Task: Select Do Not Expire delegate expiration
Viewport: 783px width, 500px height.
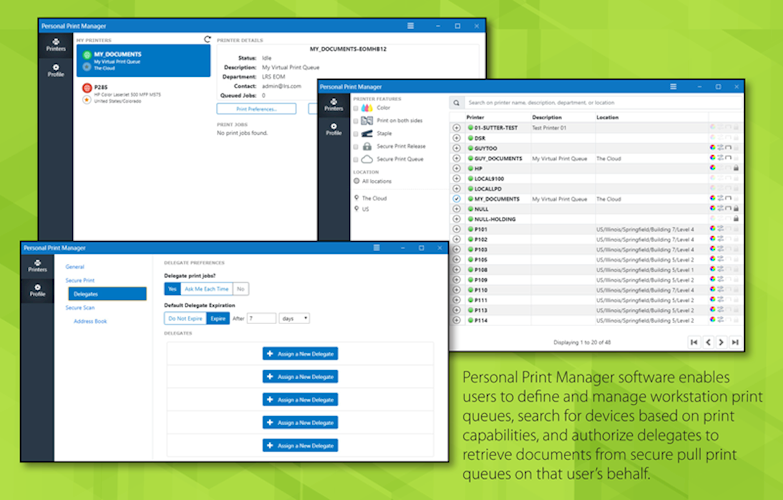Action: pos(185,318)
